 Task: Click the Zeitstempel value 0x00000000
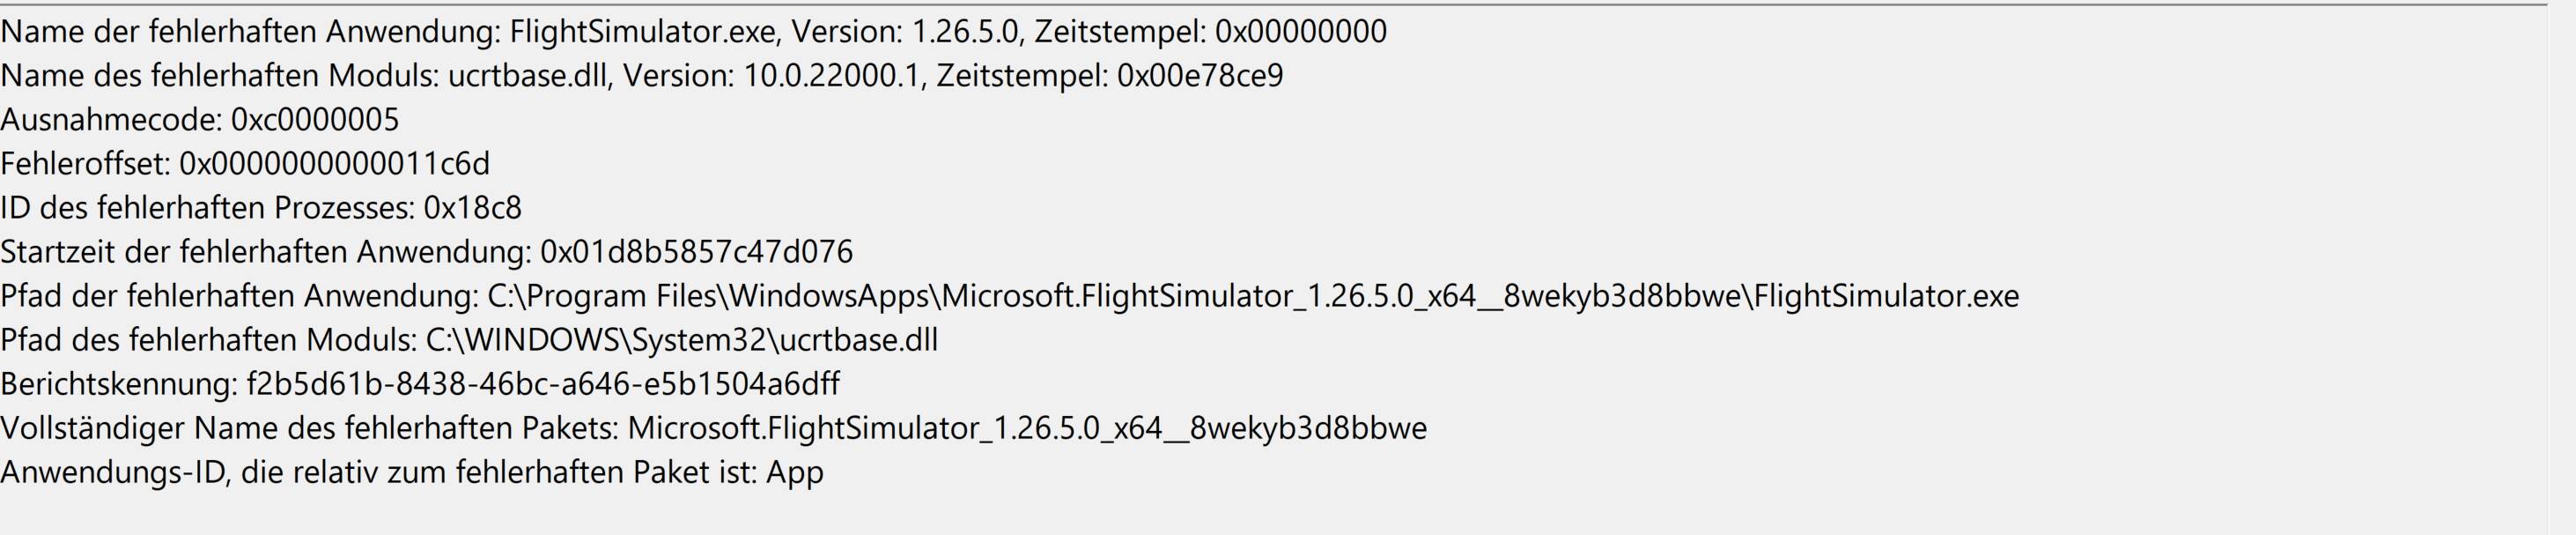[x=1301, y=32]
